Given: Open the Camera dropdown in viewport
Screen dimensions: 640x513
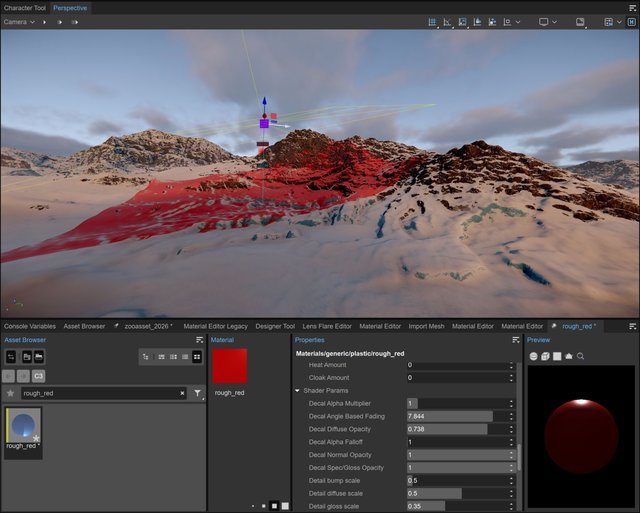Looking at the screenshot, I should click(20, 21).
